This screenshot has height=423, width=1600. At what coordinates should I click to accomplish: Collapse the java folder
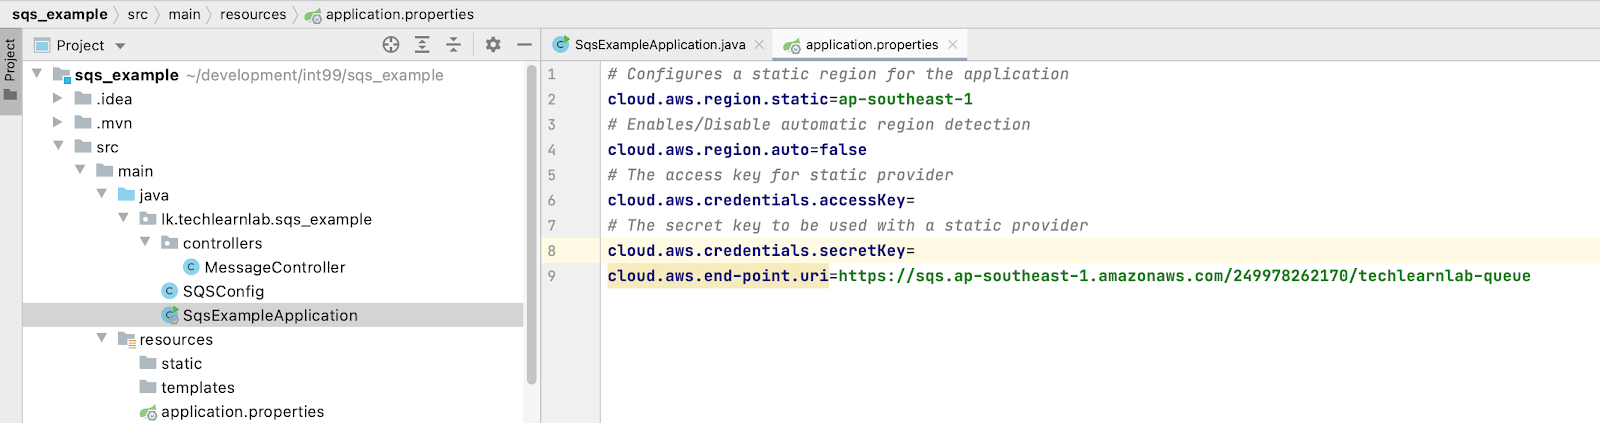coord(101,194)
